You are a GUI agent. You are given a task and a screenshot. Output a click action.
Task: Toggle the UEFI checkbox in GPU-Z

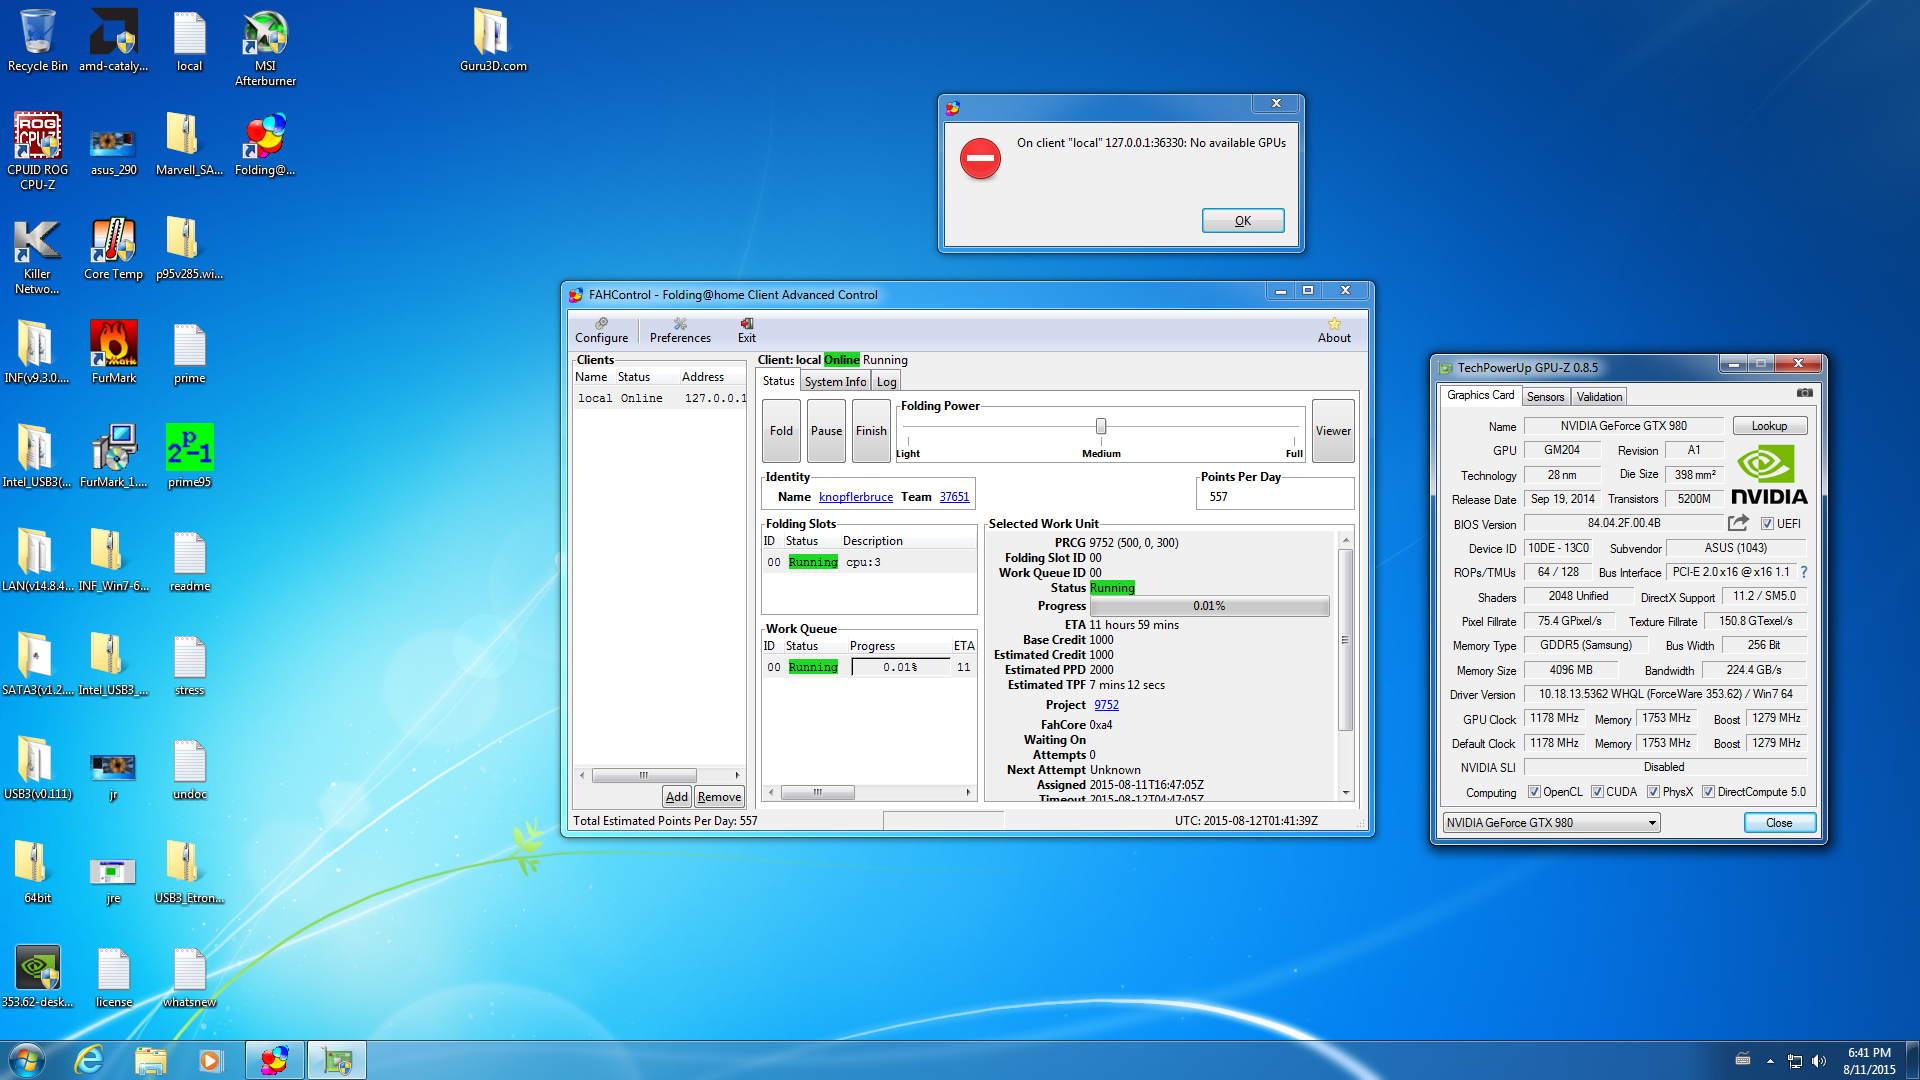coord(1767,524)
